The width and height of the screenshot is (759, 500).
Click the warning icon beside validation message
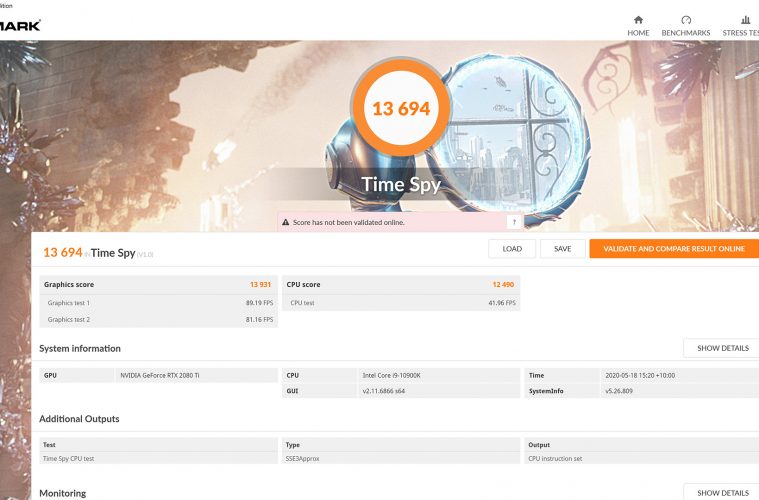(286, 222)
